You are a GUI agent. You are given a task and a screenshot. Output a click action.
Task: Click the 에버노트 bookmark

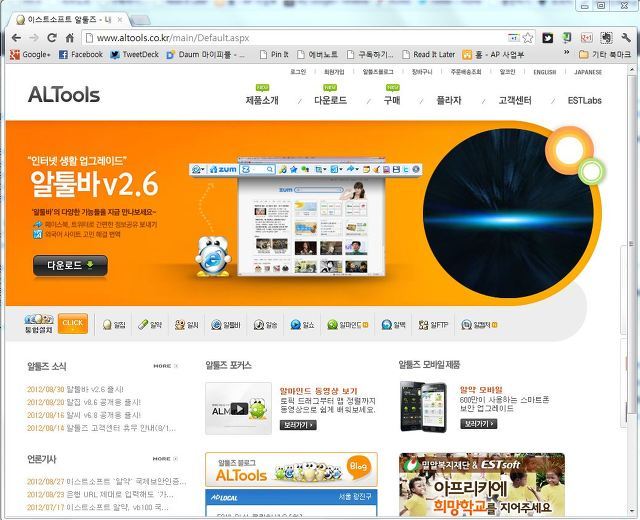point(318,54)
